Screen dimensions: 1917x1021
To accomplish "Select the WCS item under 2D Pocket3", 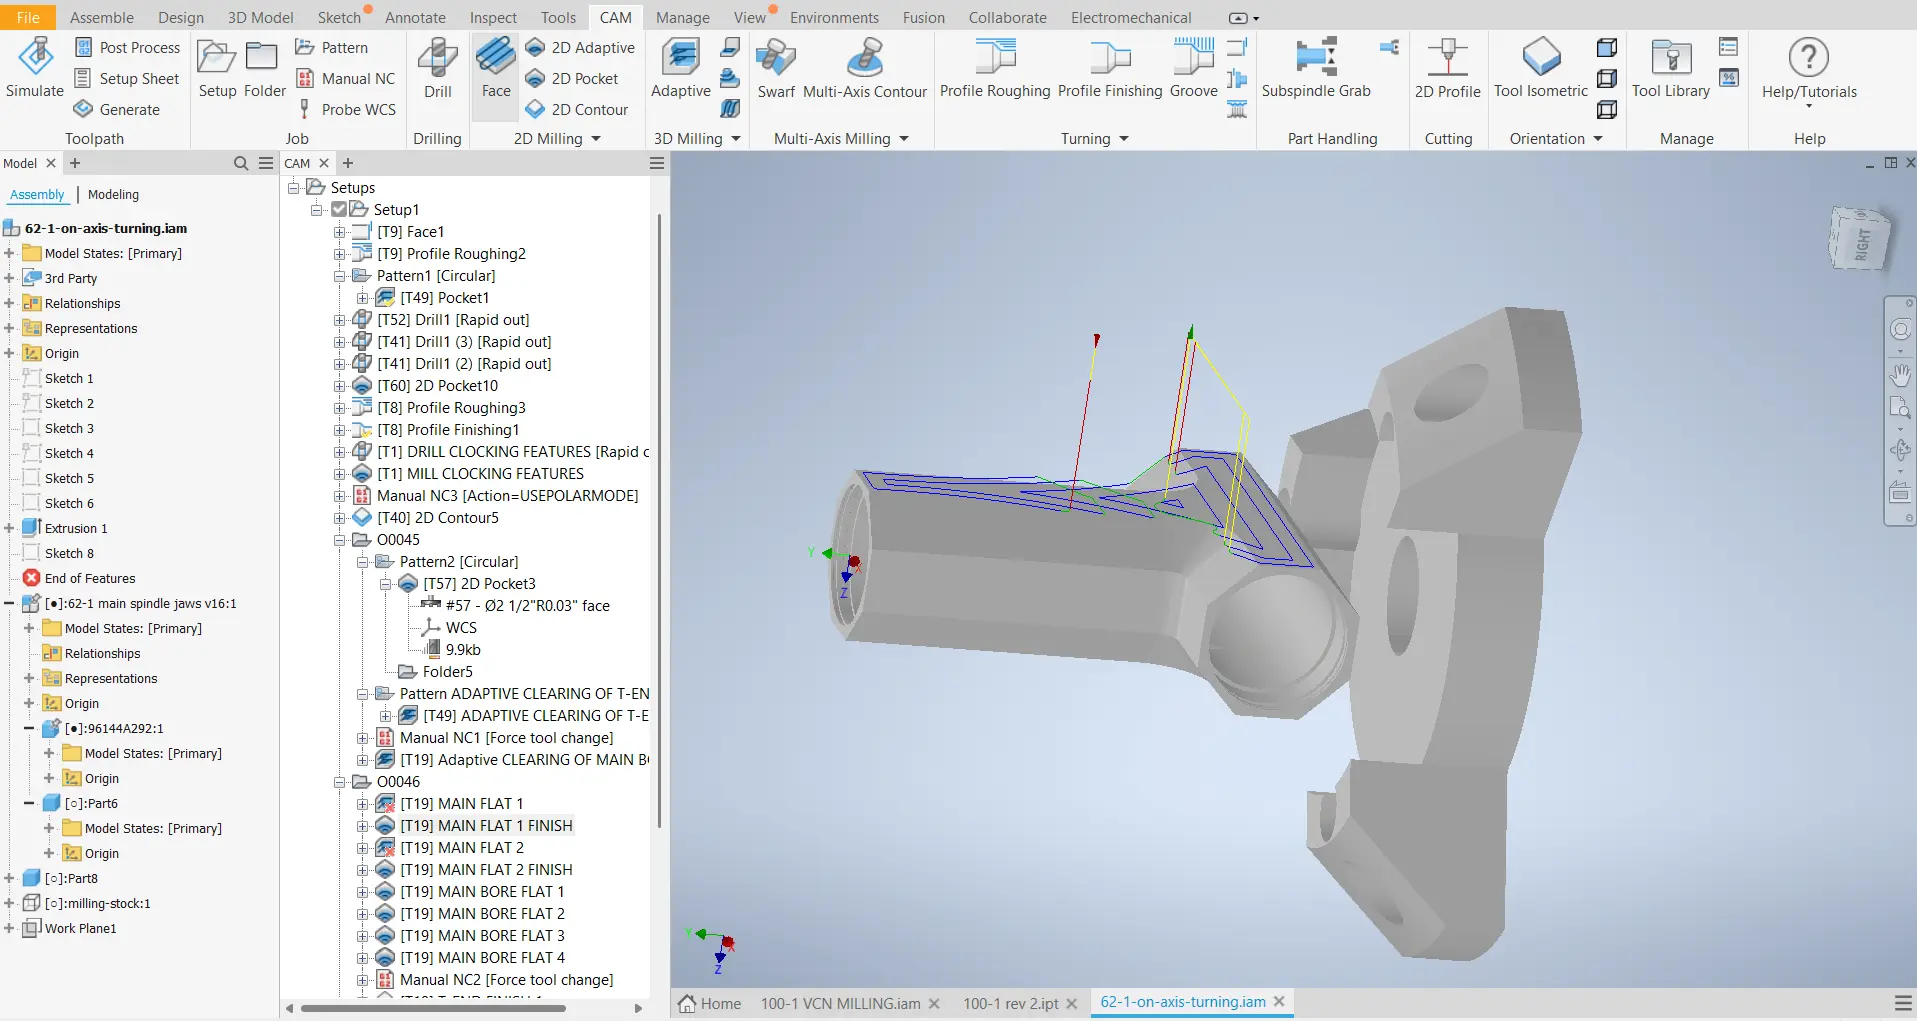I will point(461,627).
